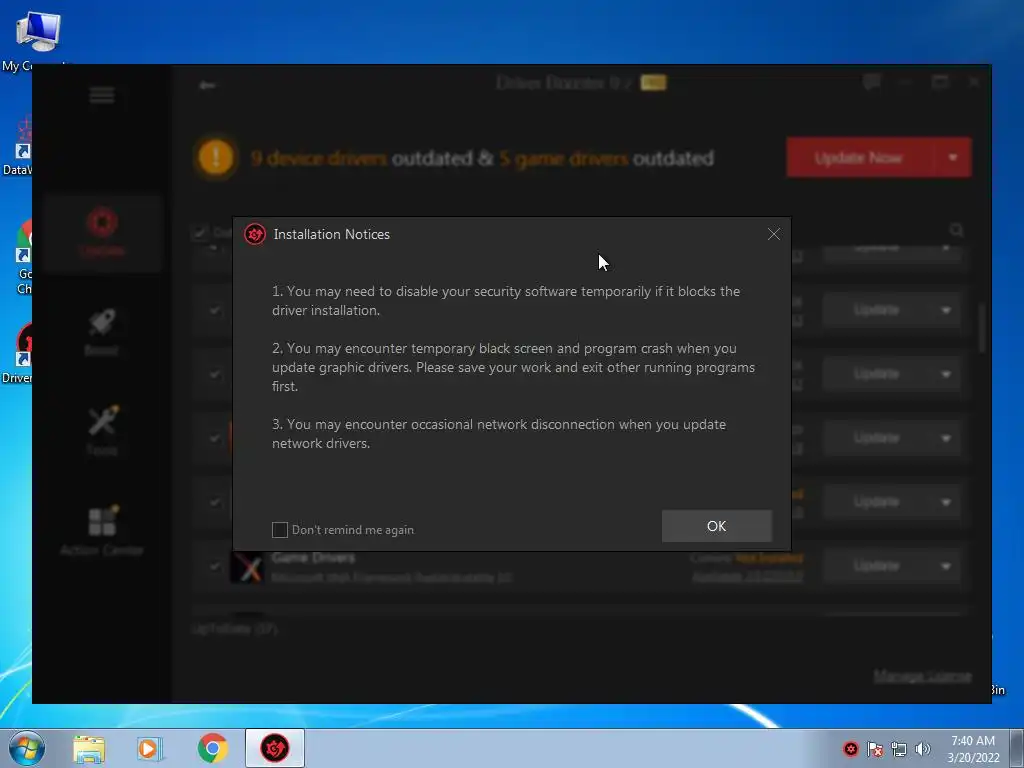Image resolution: width=1024 pixels, height=768 pixels.
Task: Open Driver Booster hamburger menu
Action: click(102, 95)
